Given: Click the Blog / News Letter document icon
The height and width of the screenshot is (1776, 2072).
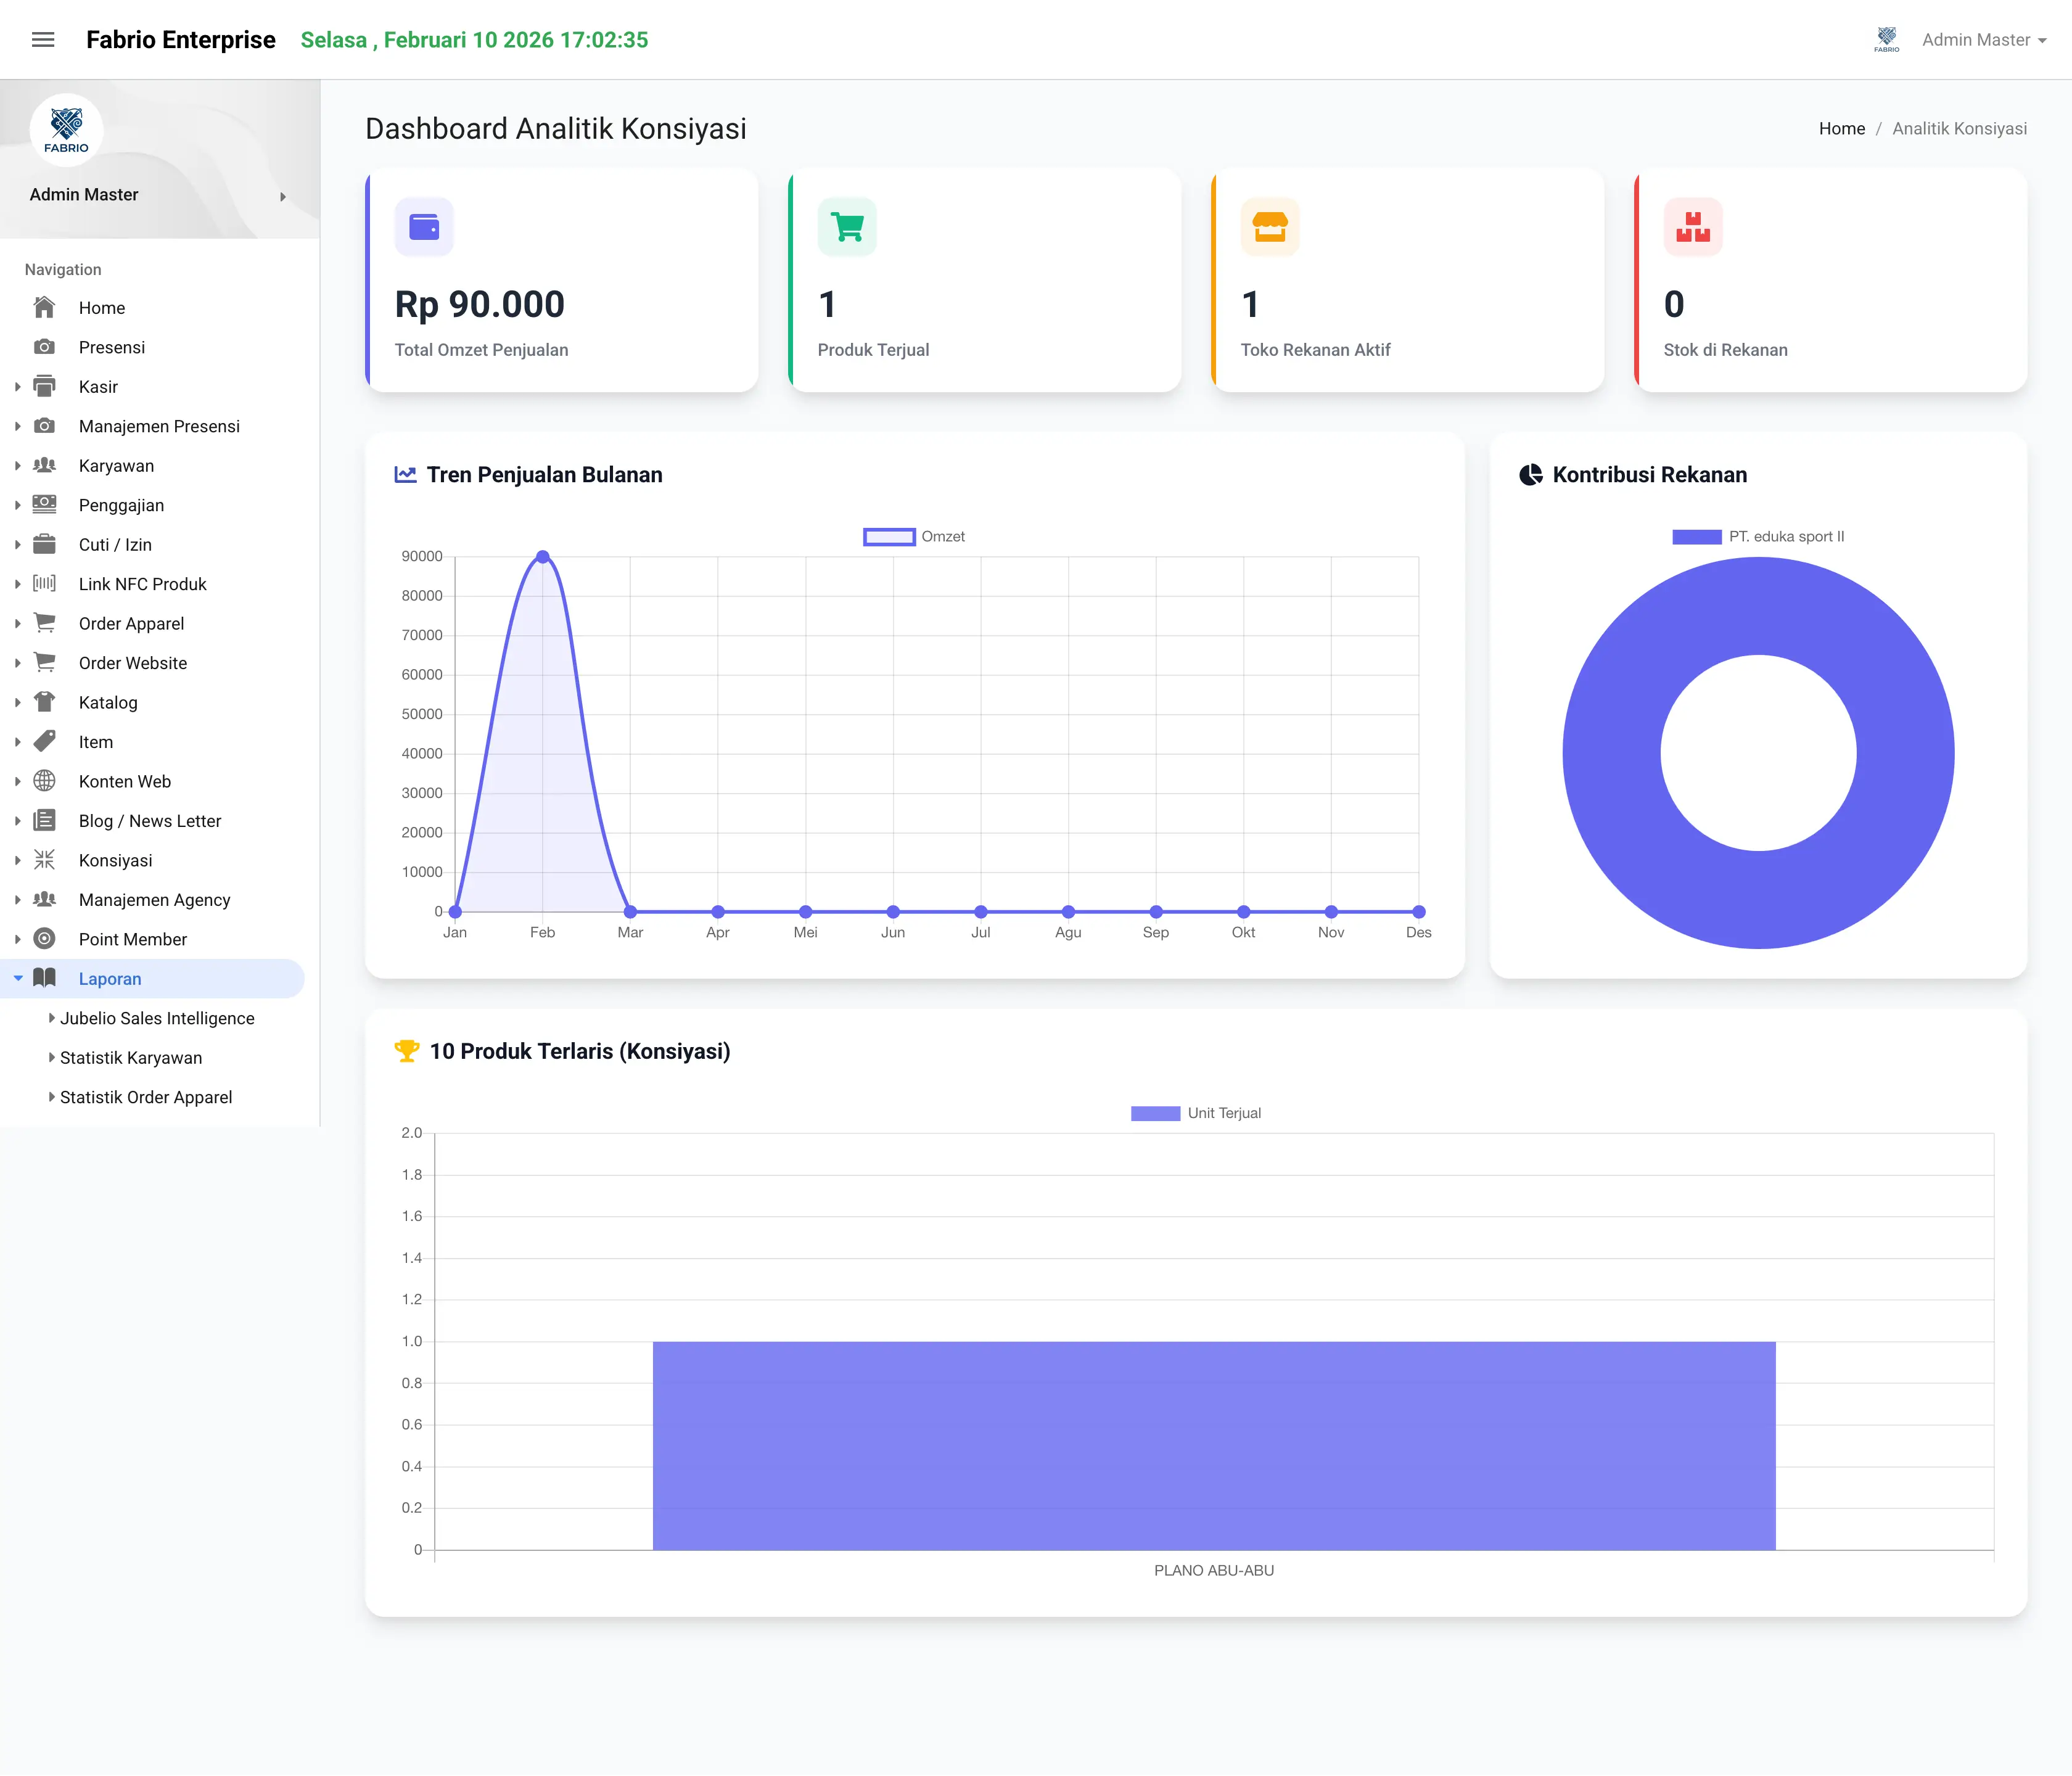Looking at the screenshot, I should tap(44, 820).
